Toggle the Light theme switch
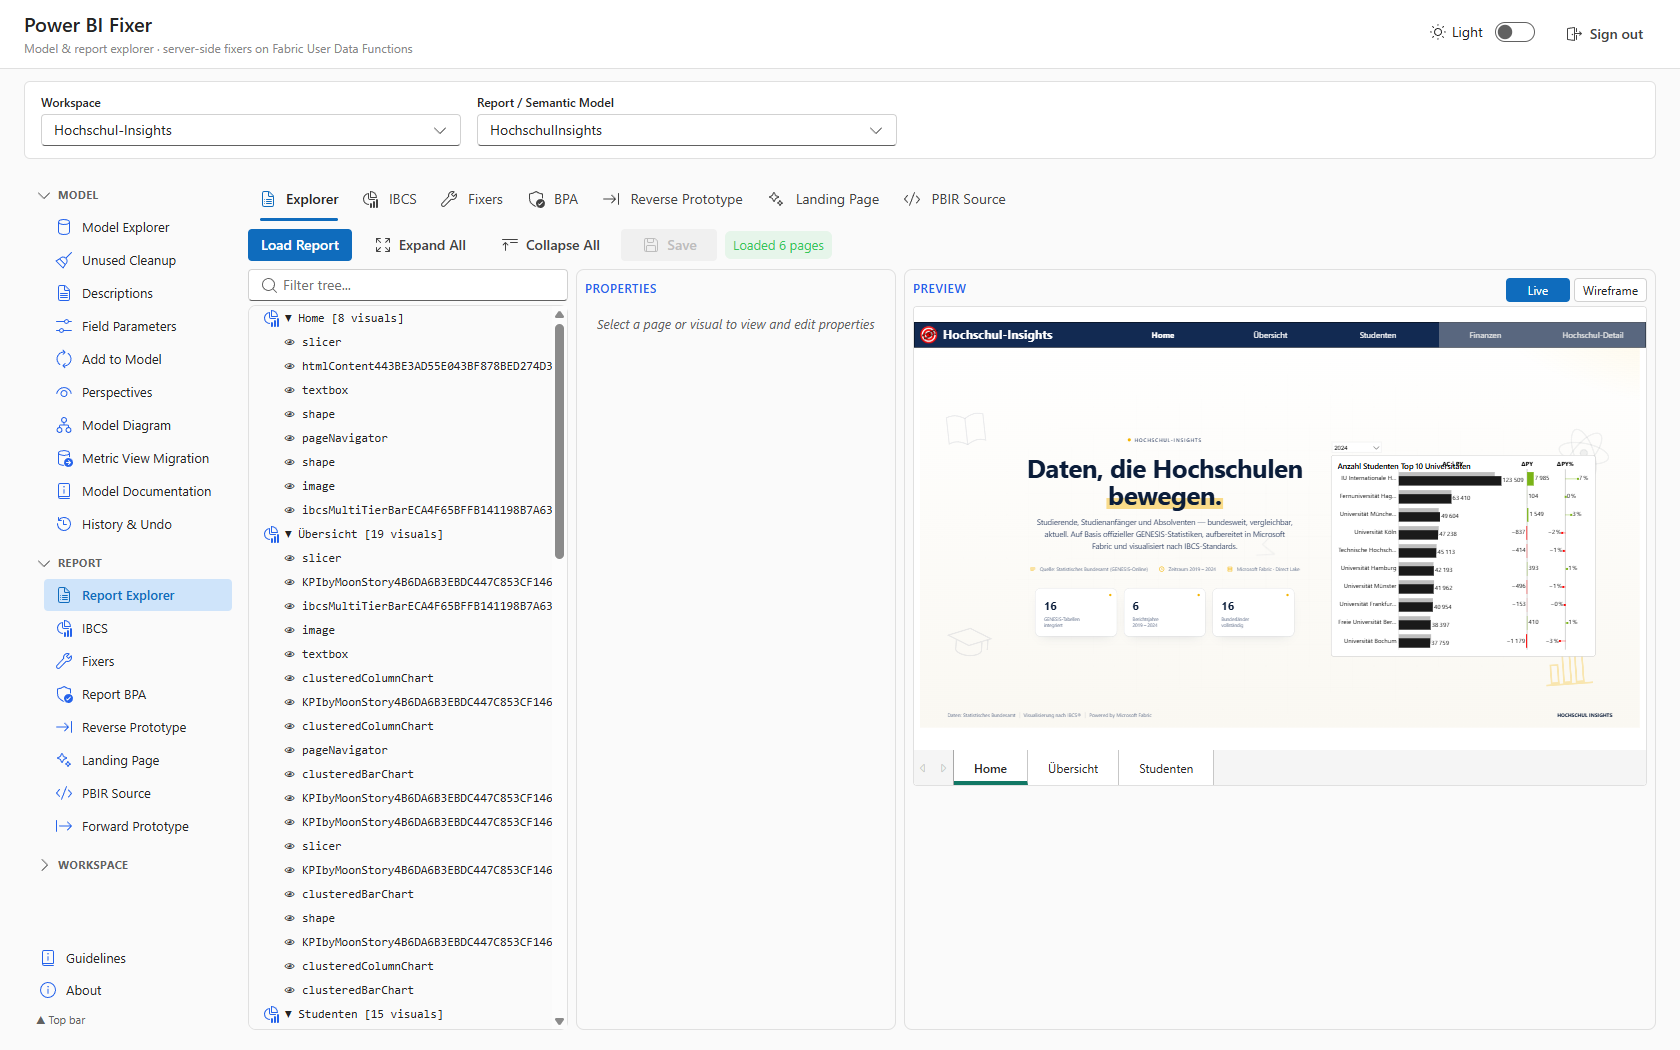Image resolution: width=1680 pixels, height=1050 pixels. click(x=1514, y=32)
